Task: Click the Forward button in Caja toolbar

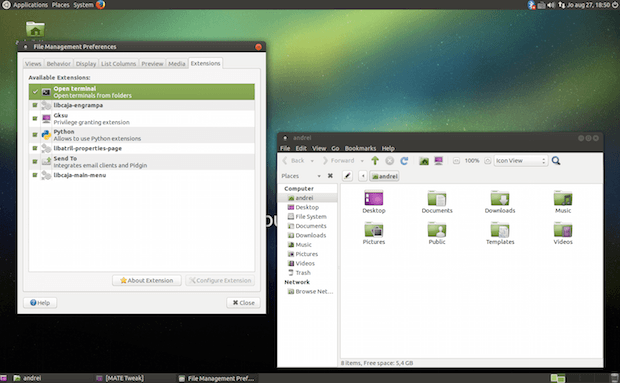Action: pos(338,161)
